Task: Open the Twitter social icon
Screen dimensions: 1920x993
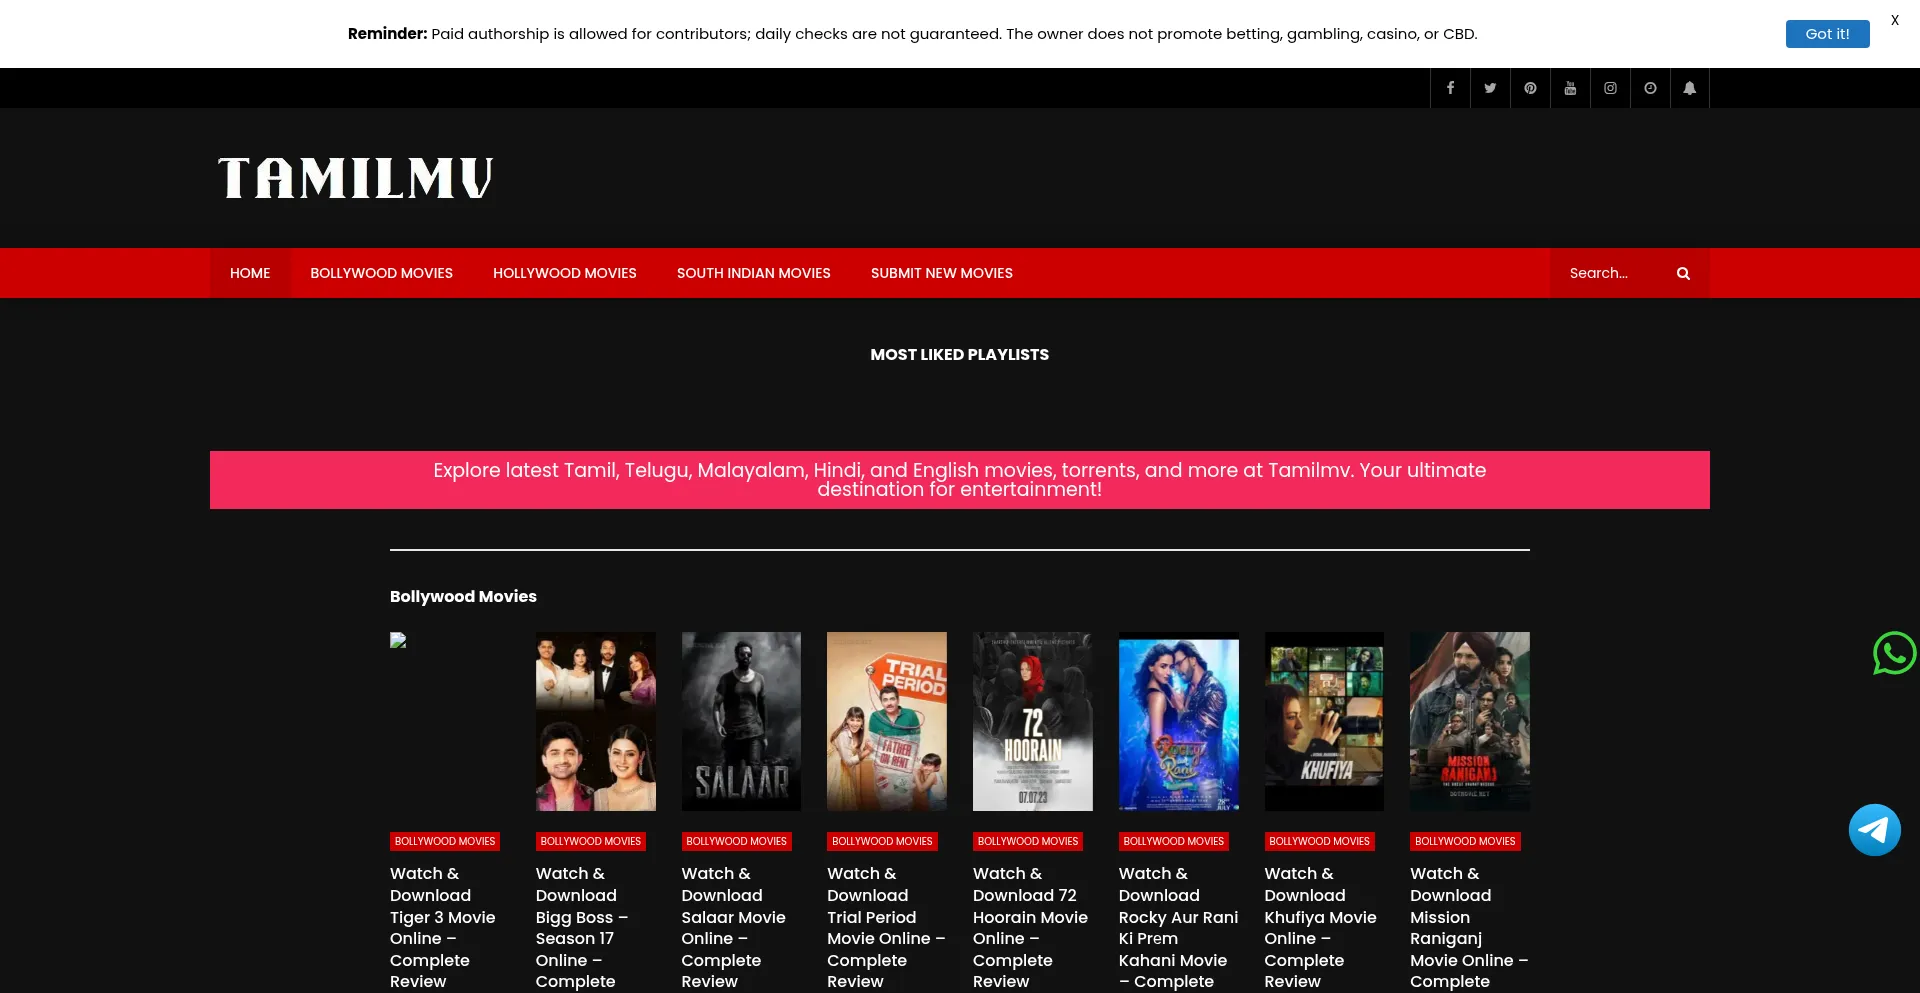Action: (1490, 88)
